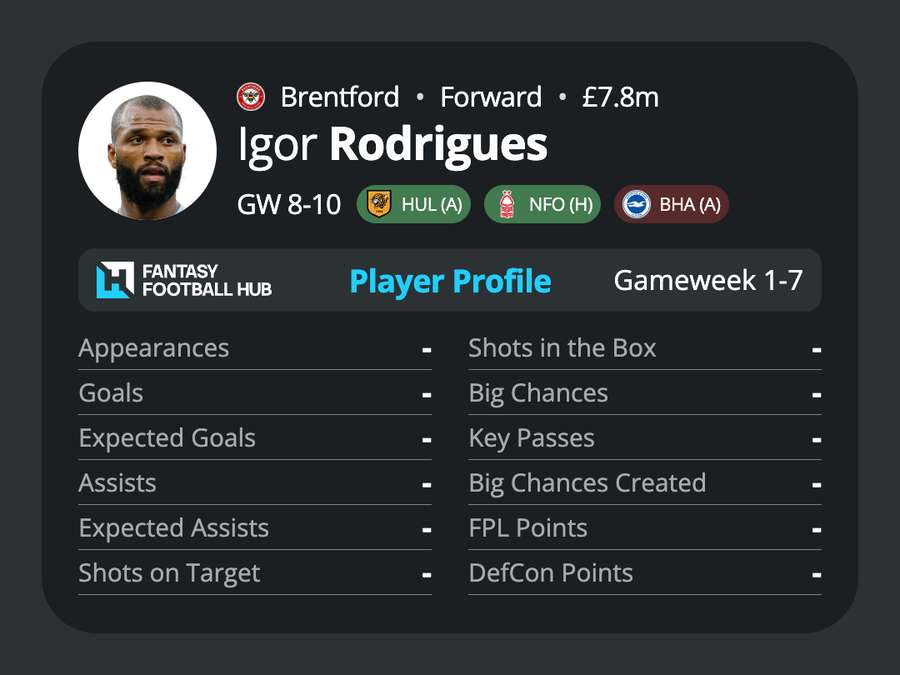Click the Igor Rodrigues player name

point(392,145)
